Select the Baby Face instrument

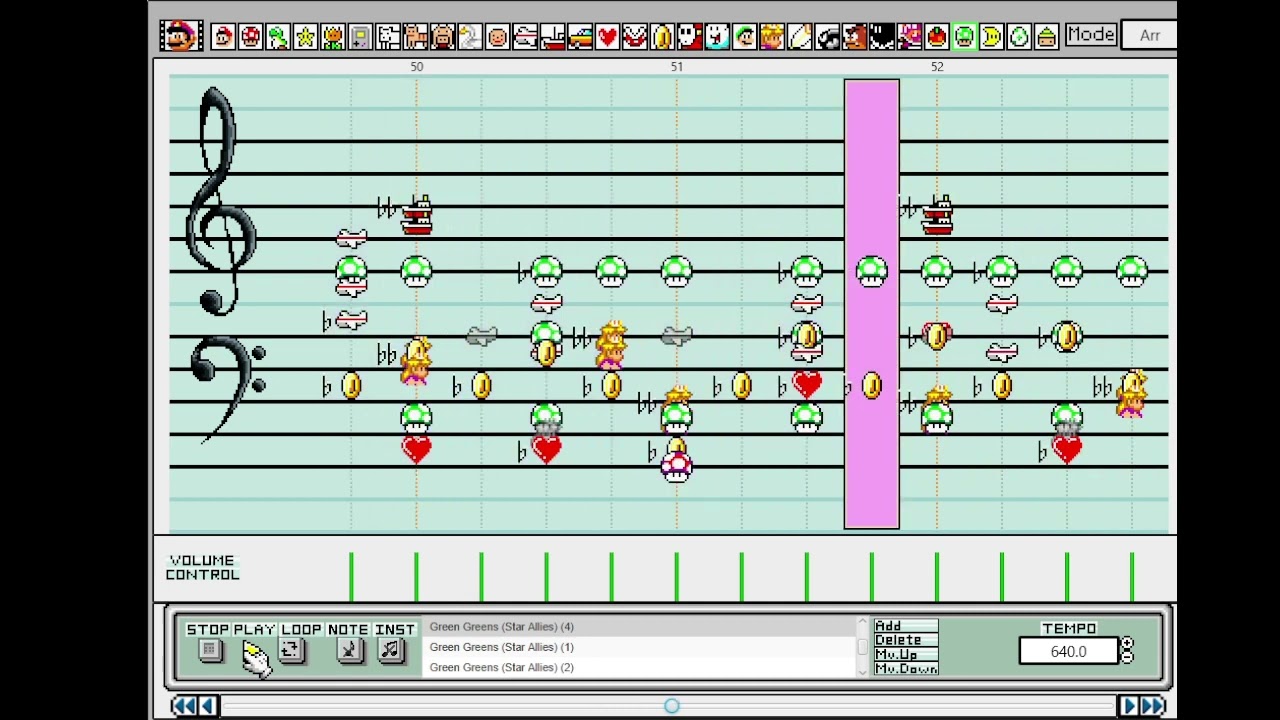click(497, 37)
